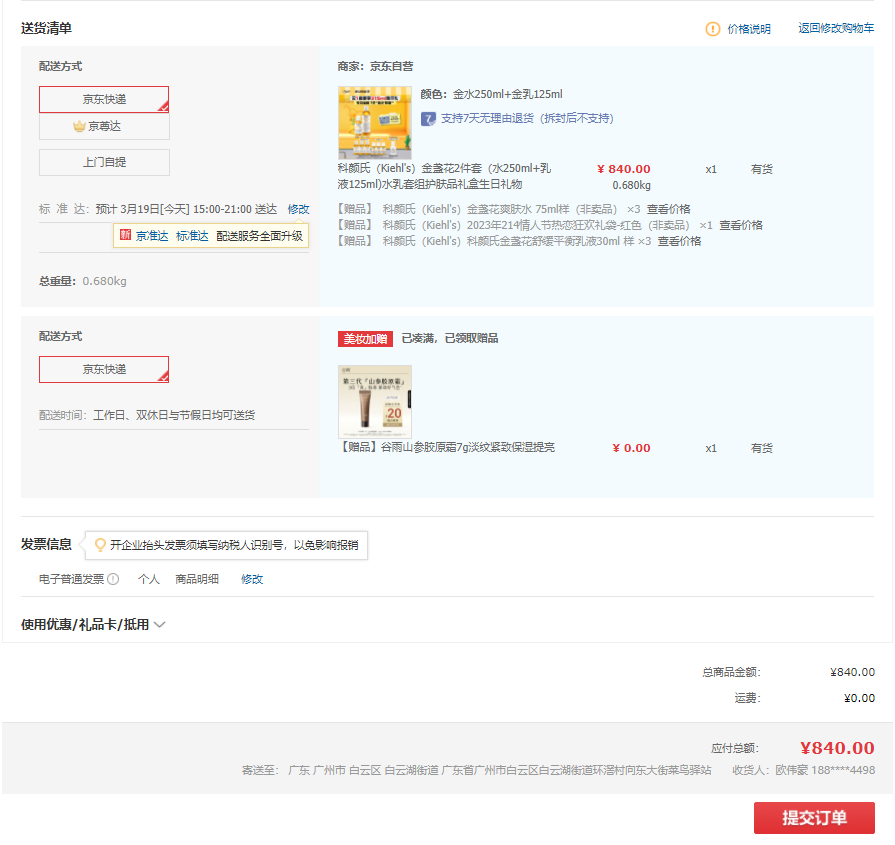
Task: Open the 谷雨山参胶原霜 gift thumbnail
Action: click(375, 401)
